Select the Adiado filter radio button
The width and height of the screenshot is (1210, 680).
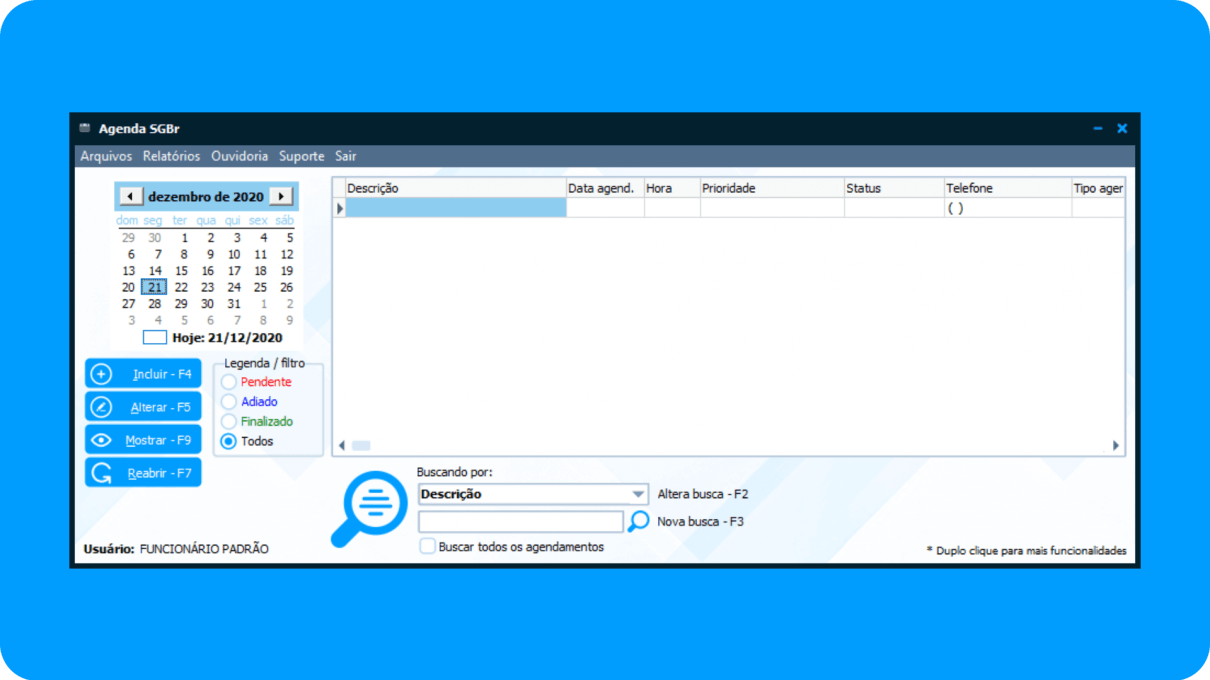click(x=229, y=402)
